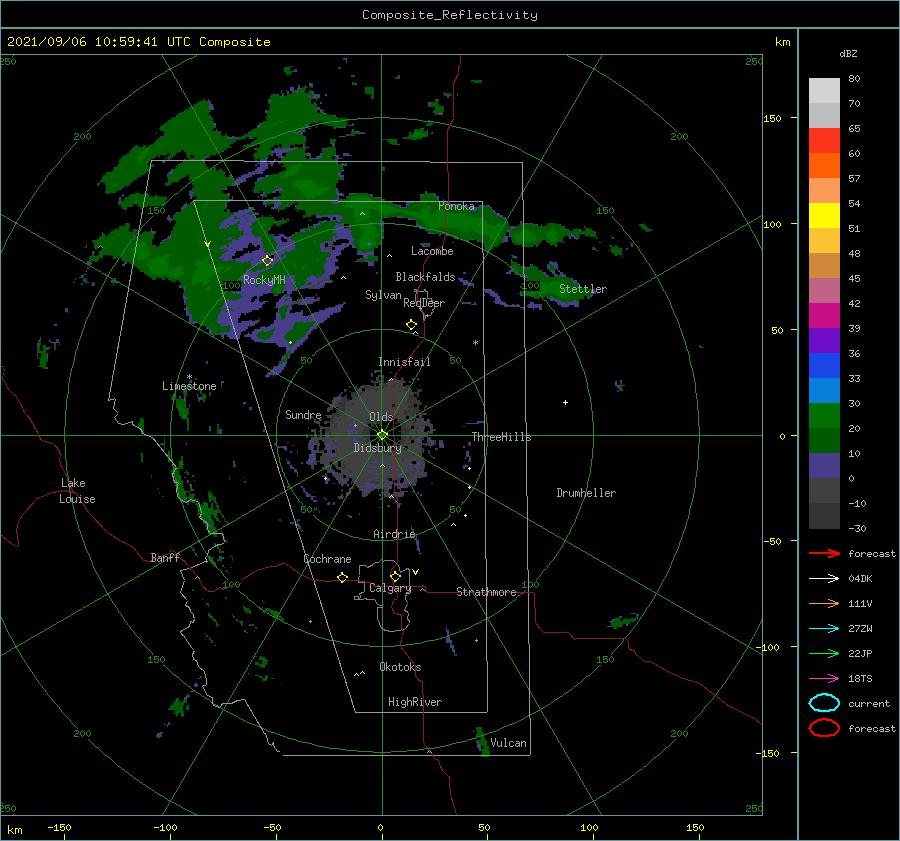Click the RockyMH label
Image resolution: width=900 pixels, height=841 pixels.
point(264,280)
